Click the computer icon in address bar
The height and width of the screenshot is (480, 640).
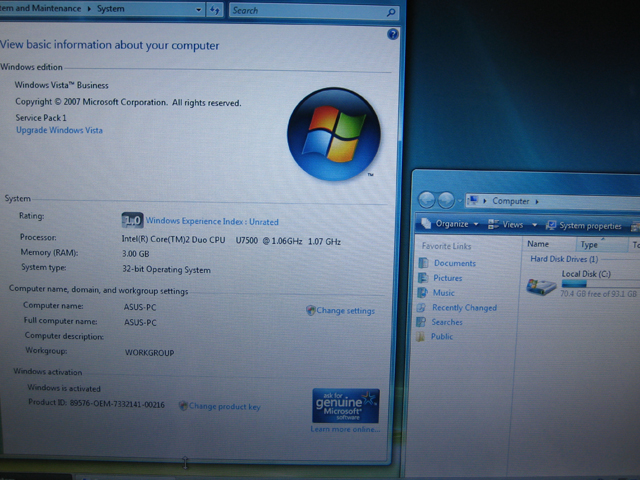coord(473,200)
